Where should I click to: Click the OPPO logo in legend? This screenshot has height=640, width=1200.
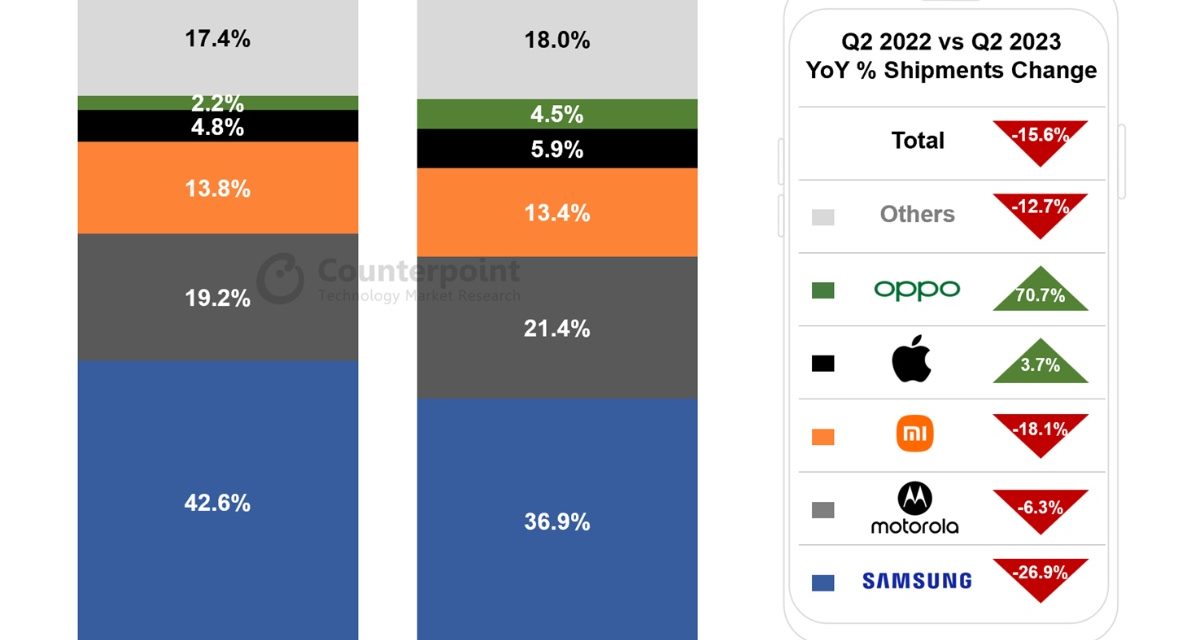click(916, 290)
